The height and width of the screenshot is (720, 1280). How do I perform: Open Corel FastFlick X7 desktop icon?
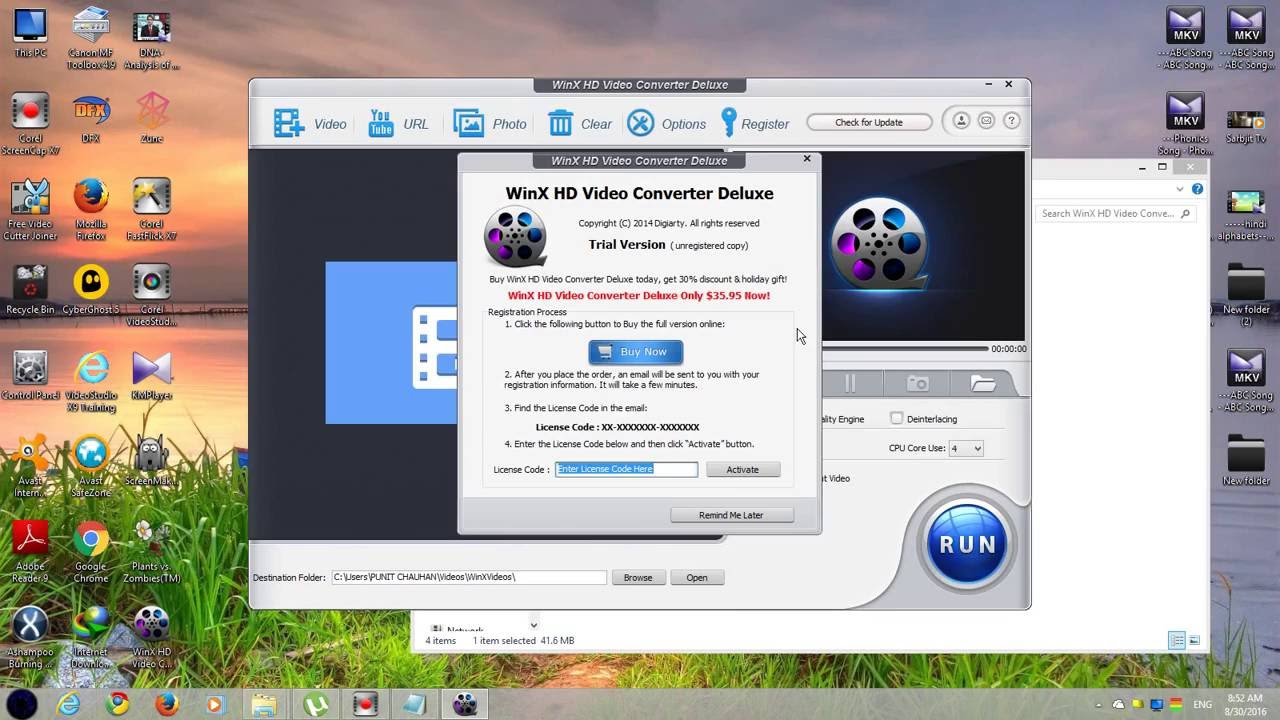[x=152, y=210]
